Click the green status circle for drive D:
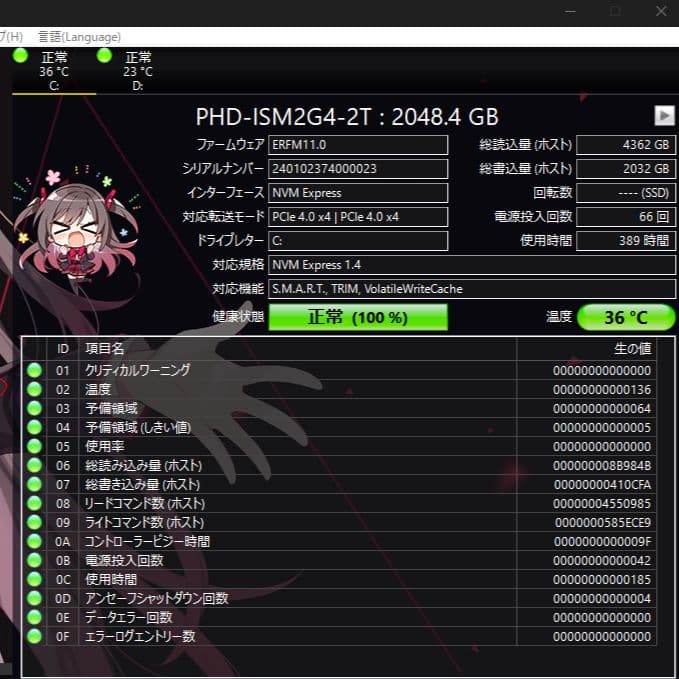Screen dimensions: 679x679 point(104,55)
